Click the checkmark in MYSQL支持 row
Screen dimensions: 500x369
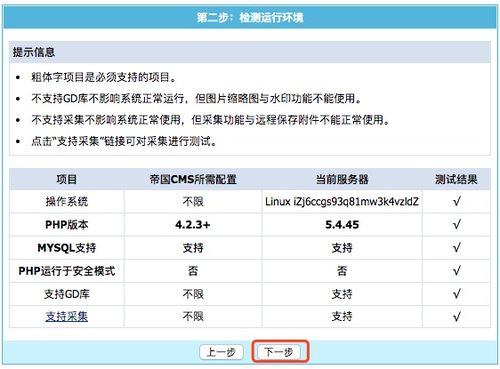pos(457,248)
